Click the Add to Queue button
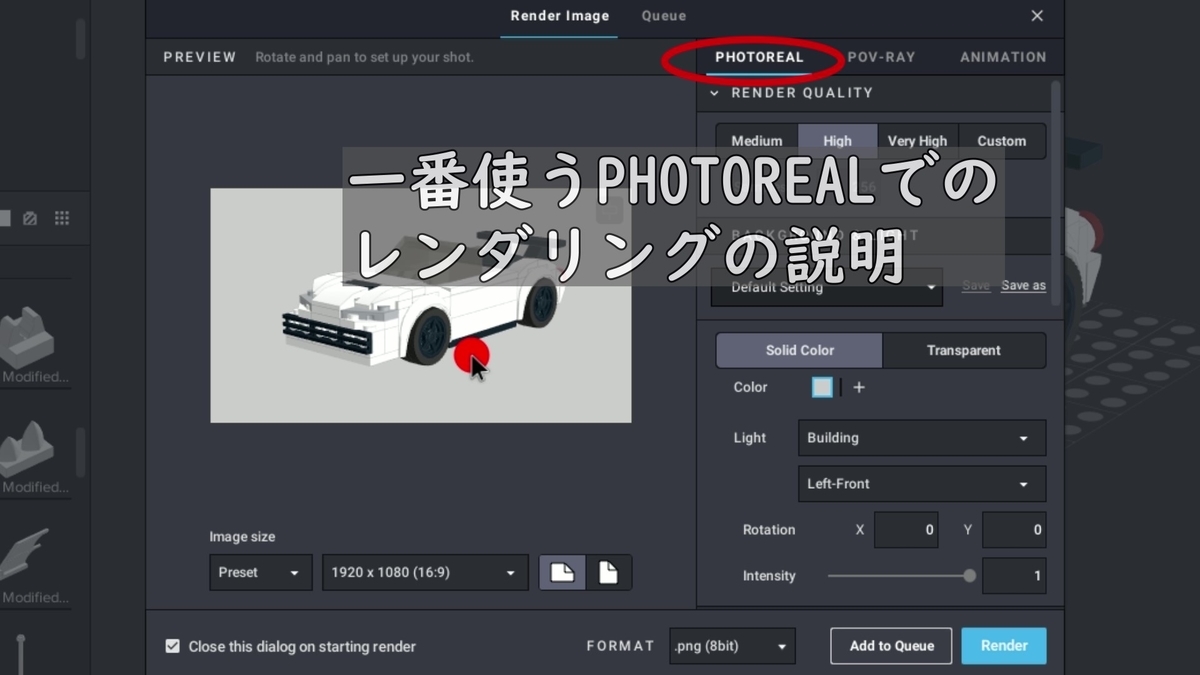Image resolution: width=1200 pixels, height=675 pixels. 892,646
